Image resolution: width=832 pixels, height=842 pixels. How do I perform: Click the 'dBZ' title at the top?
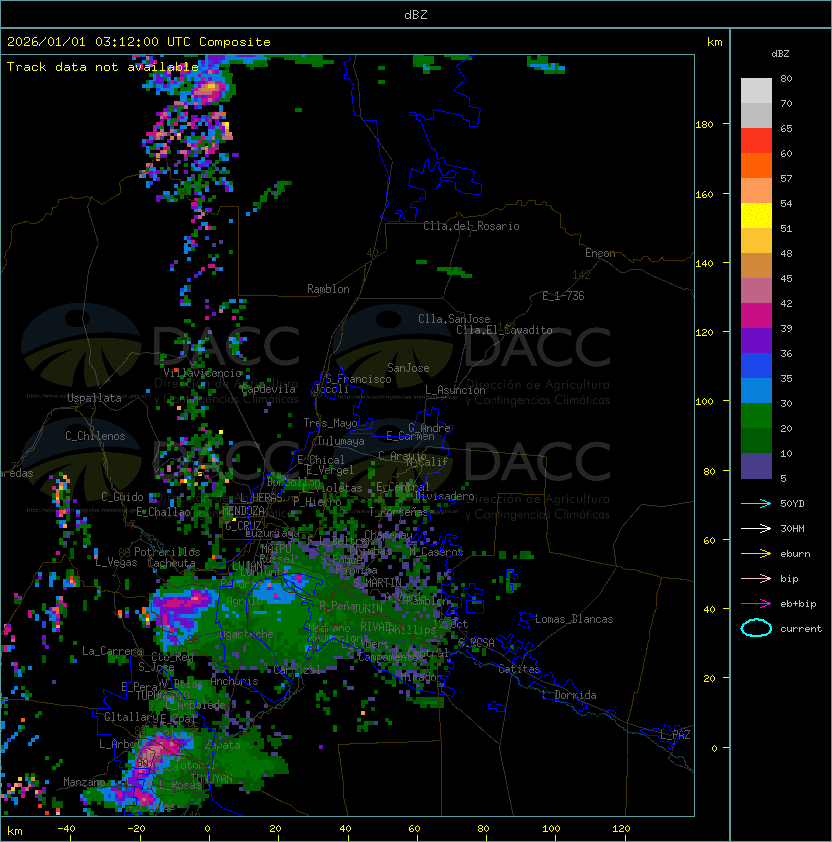point(416,15)
